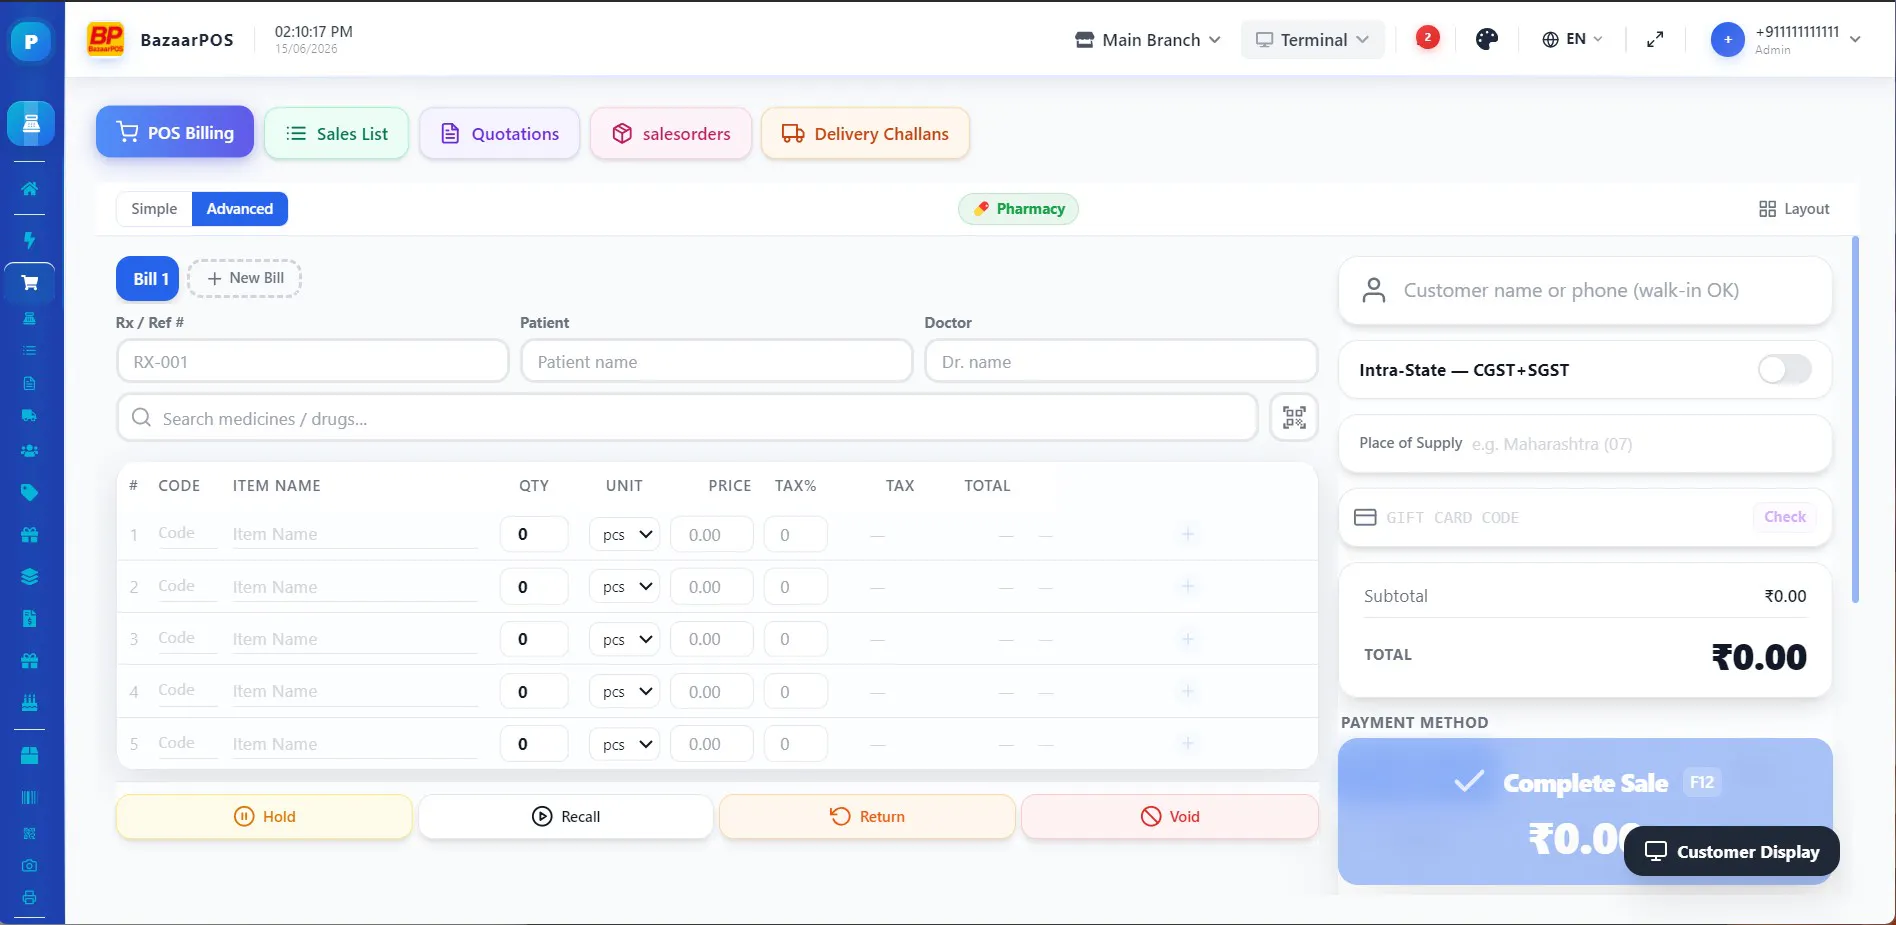Focus the Search medicines / drugs field
Screen dimensions: 1896x925
pyautogui.click(x=687, y=418)
